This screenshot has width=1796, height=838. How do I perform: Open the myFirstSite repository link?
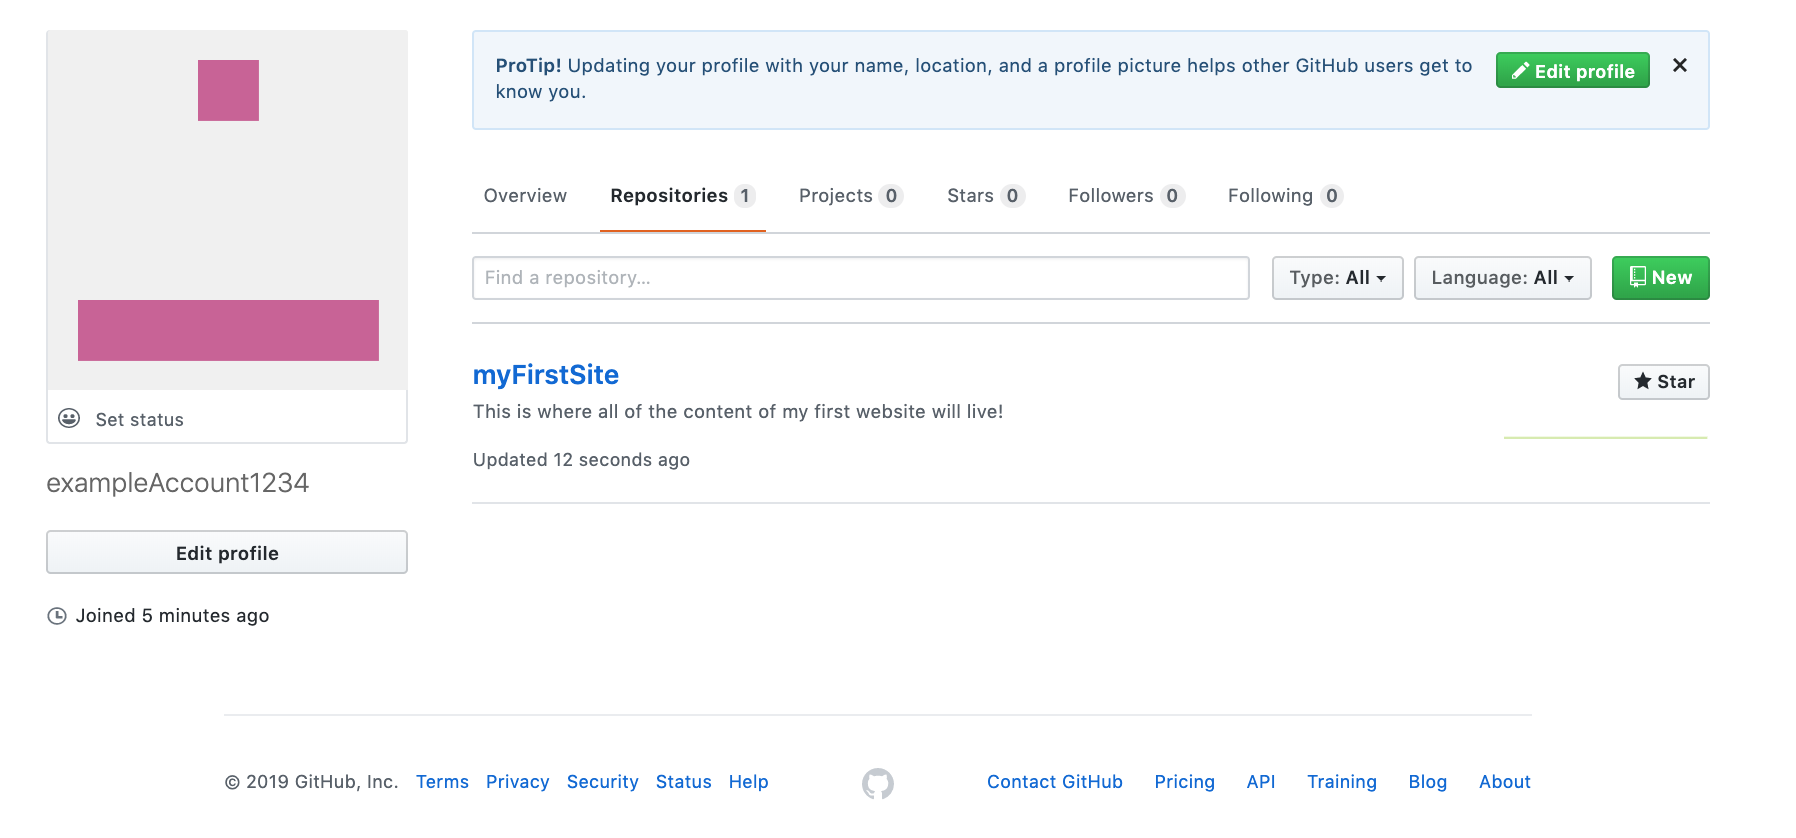[x=546, y=375]
